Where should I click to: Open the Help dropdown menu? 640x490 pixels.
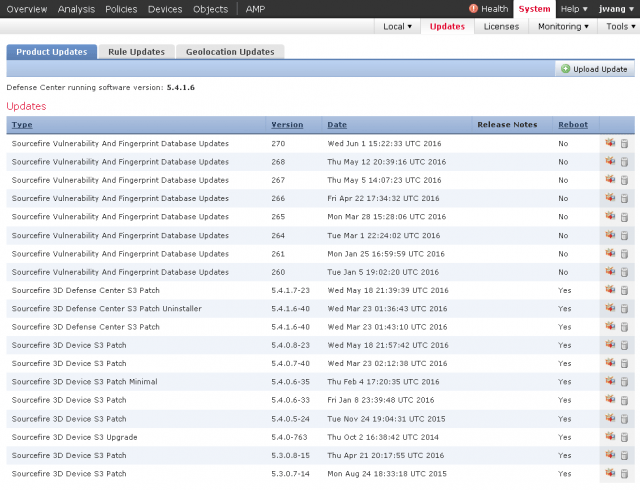pyautogui.click(x=574, y=9)
